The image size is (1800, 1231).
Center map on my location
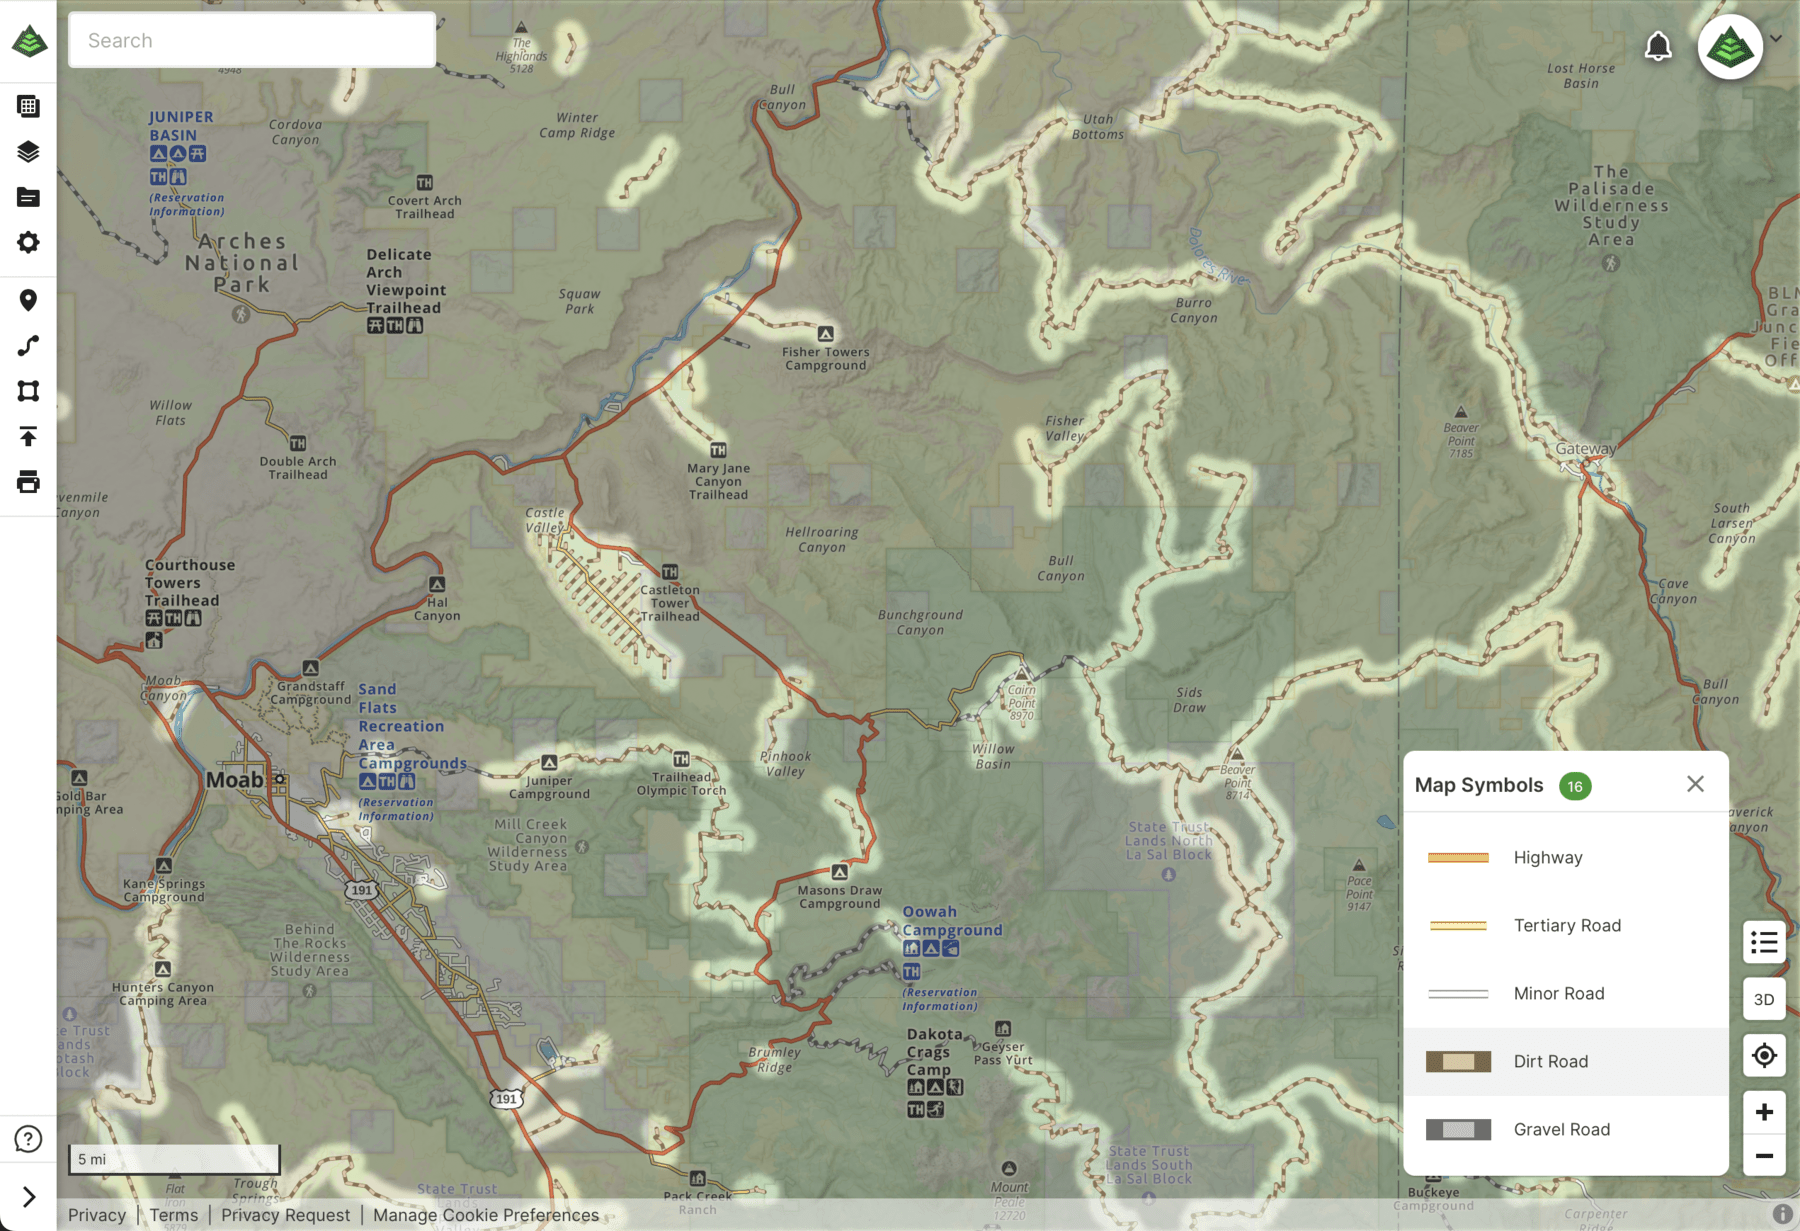point(1764,1055)
